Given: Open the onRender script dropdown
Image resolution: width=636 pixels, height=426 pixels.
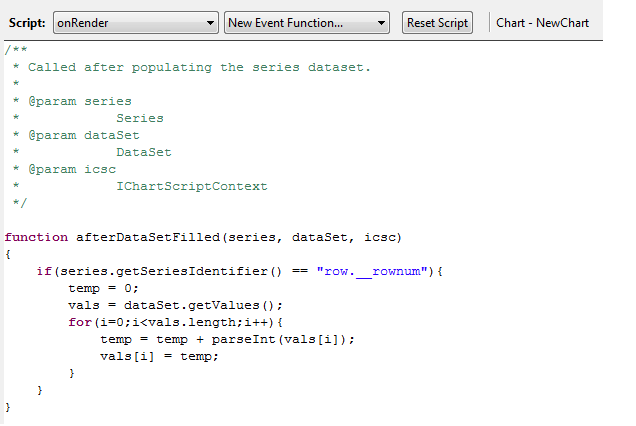Looking at the screenshot, I should pos(135,23).
